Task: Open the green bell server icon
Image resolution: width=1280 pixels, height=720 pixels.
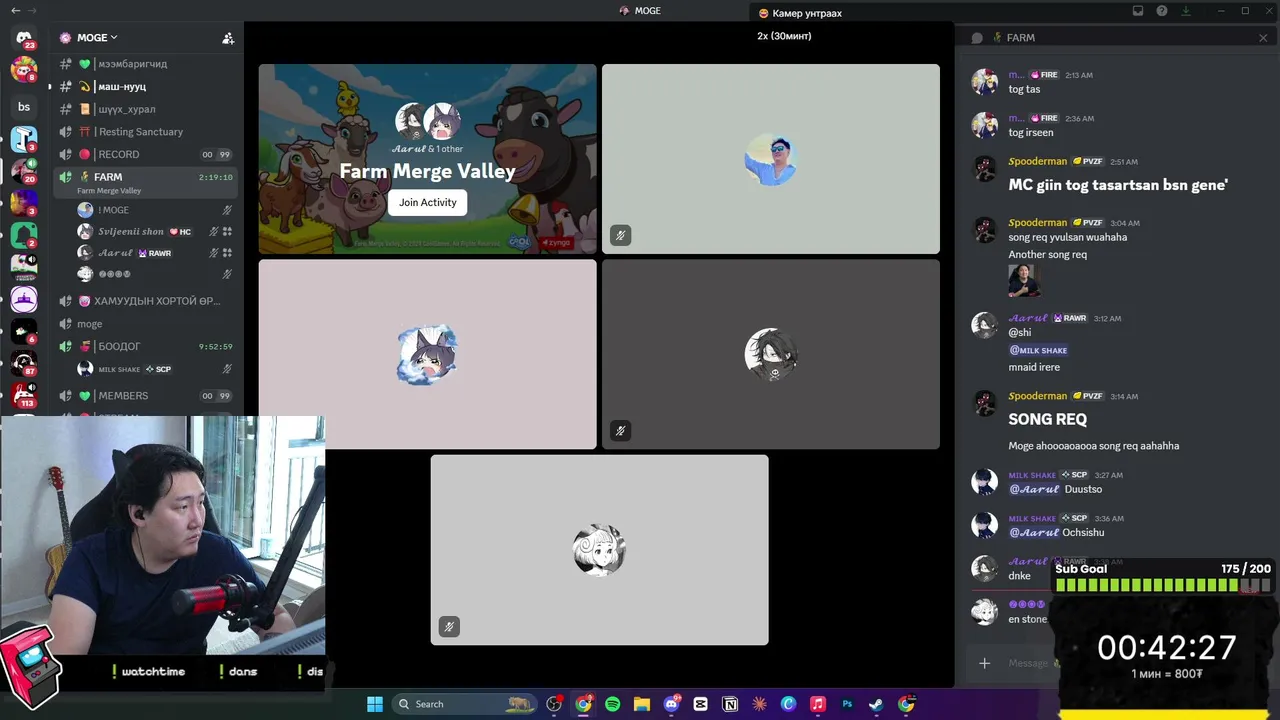Action: (24, 236)
